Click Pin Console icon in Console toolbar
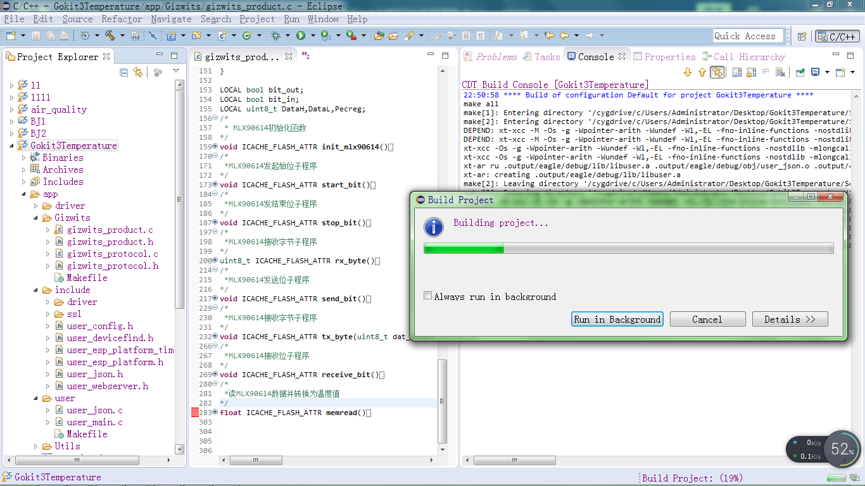Viewport: 865px width, 486px height. (x=800, y=73)
